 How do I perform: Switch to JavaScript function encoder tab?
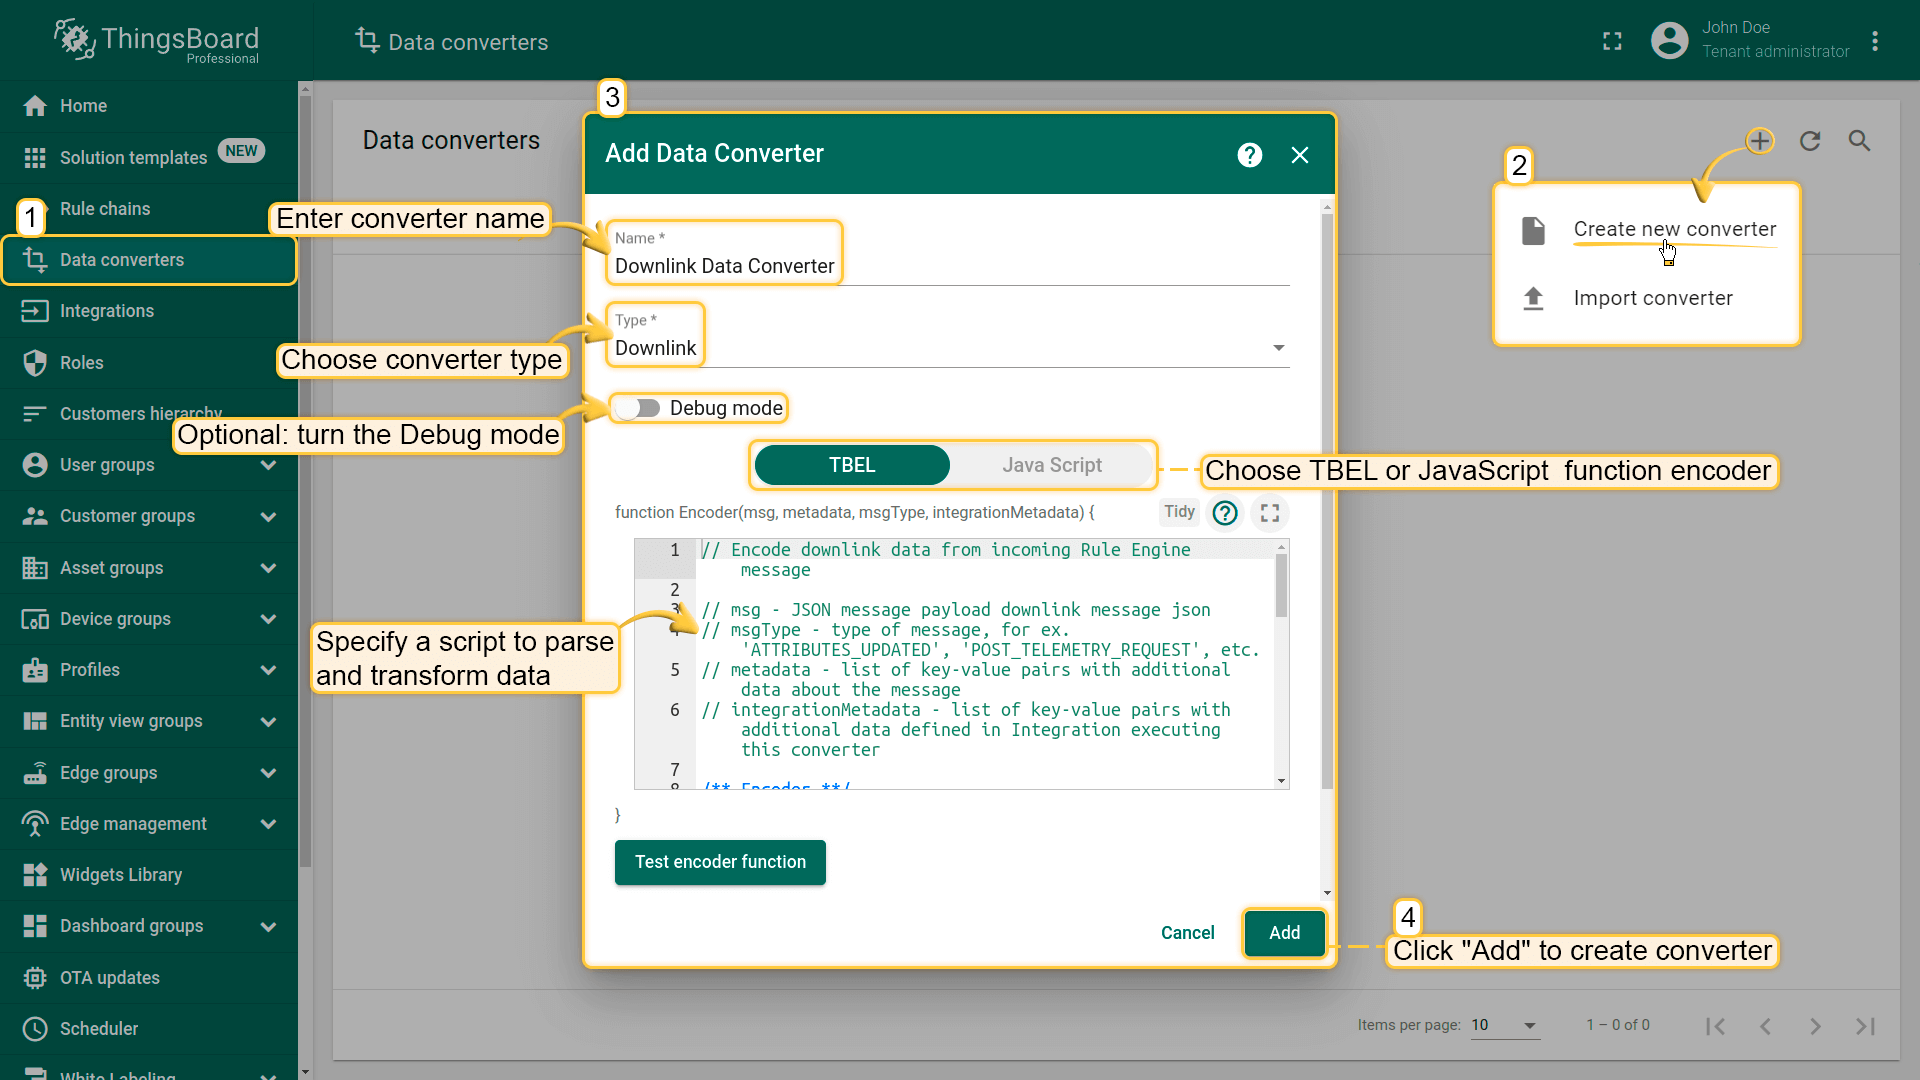point(1052,464)
